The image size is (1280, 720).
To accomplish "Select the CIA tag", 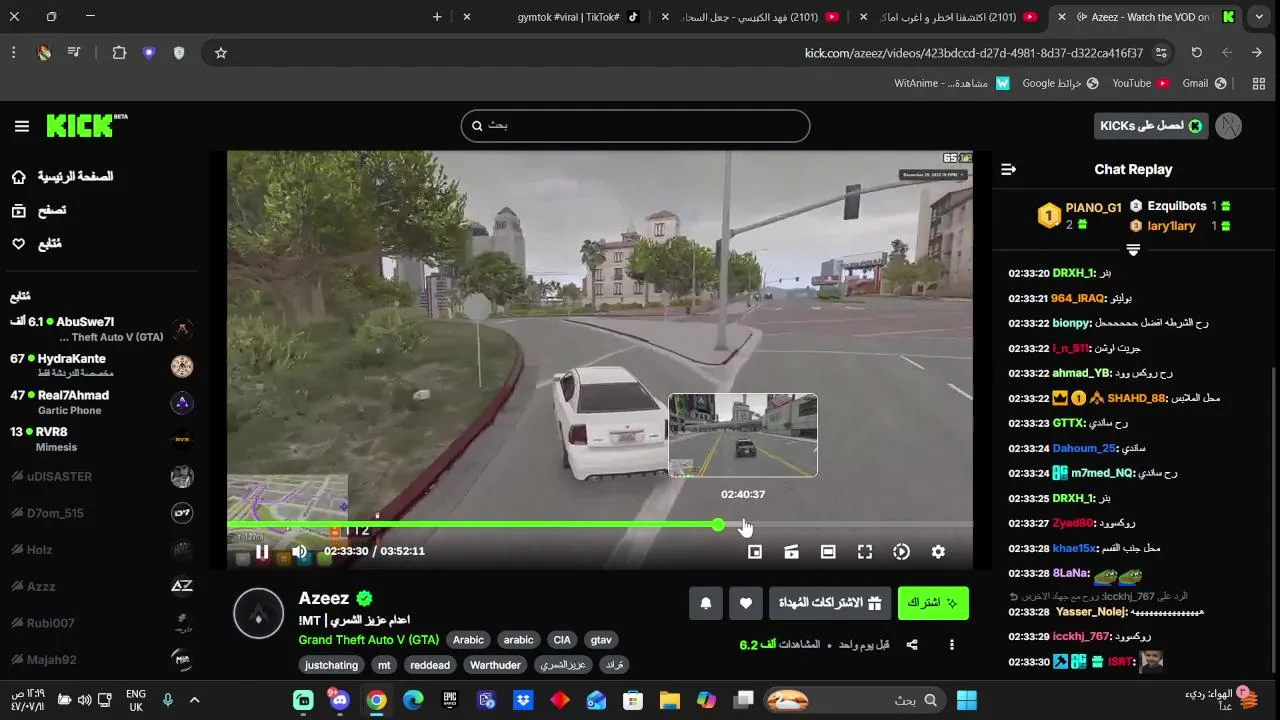I will click(x=562, y=640).
